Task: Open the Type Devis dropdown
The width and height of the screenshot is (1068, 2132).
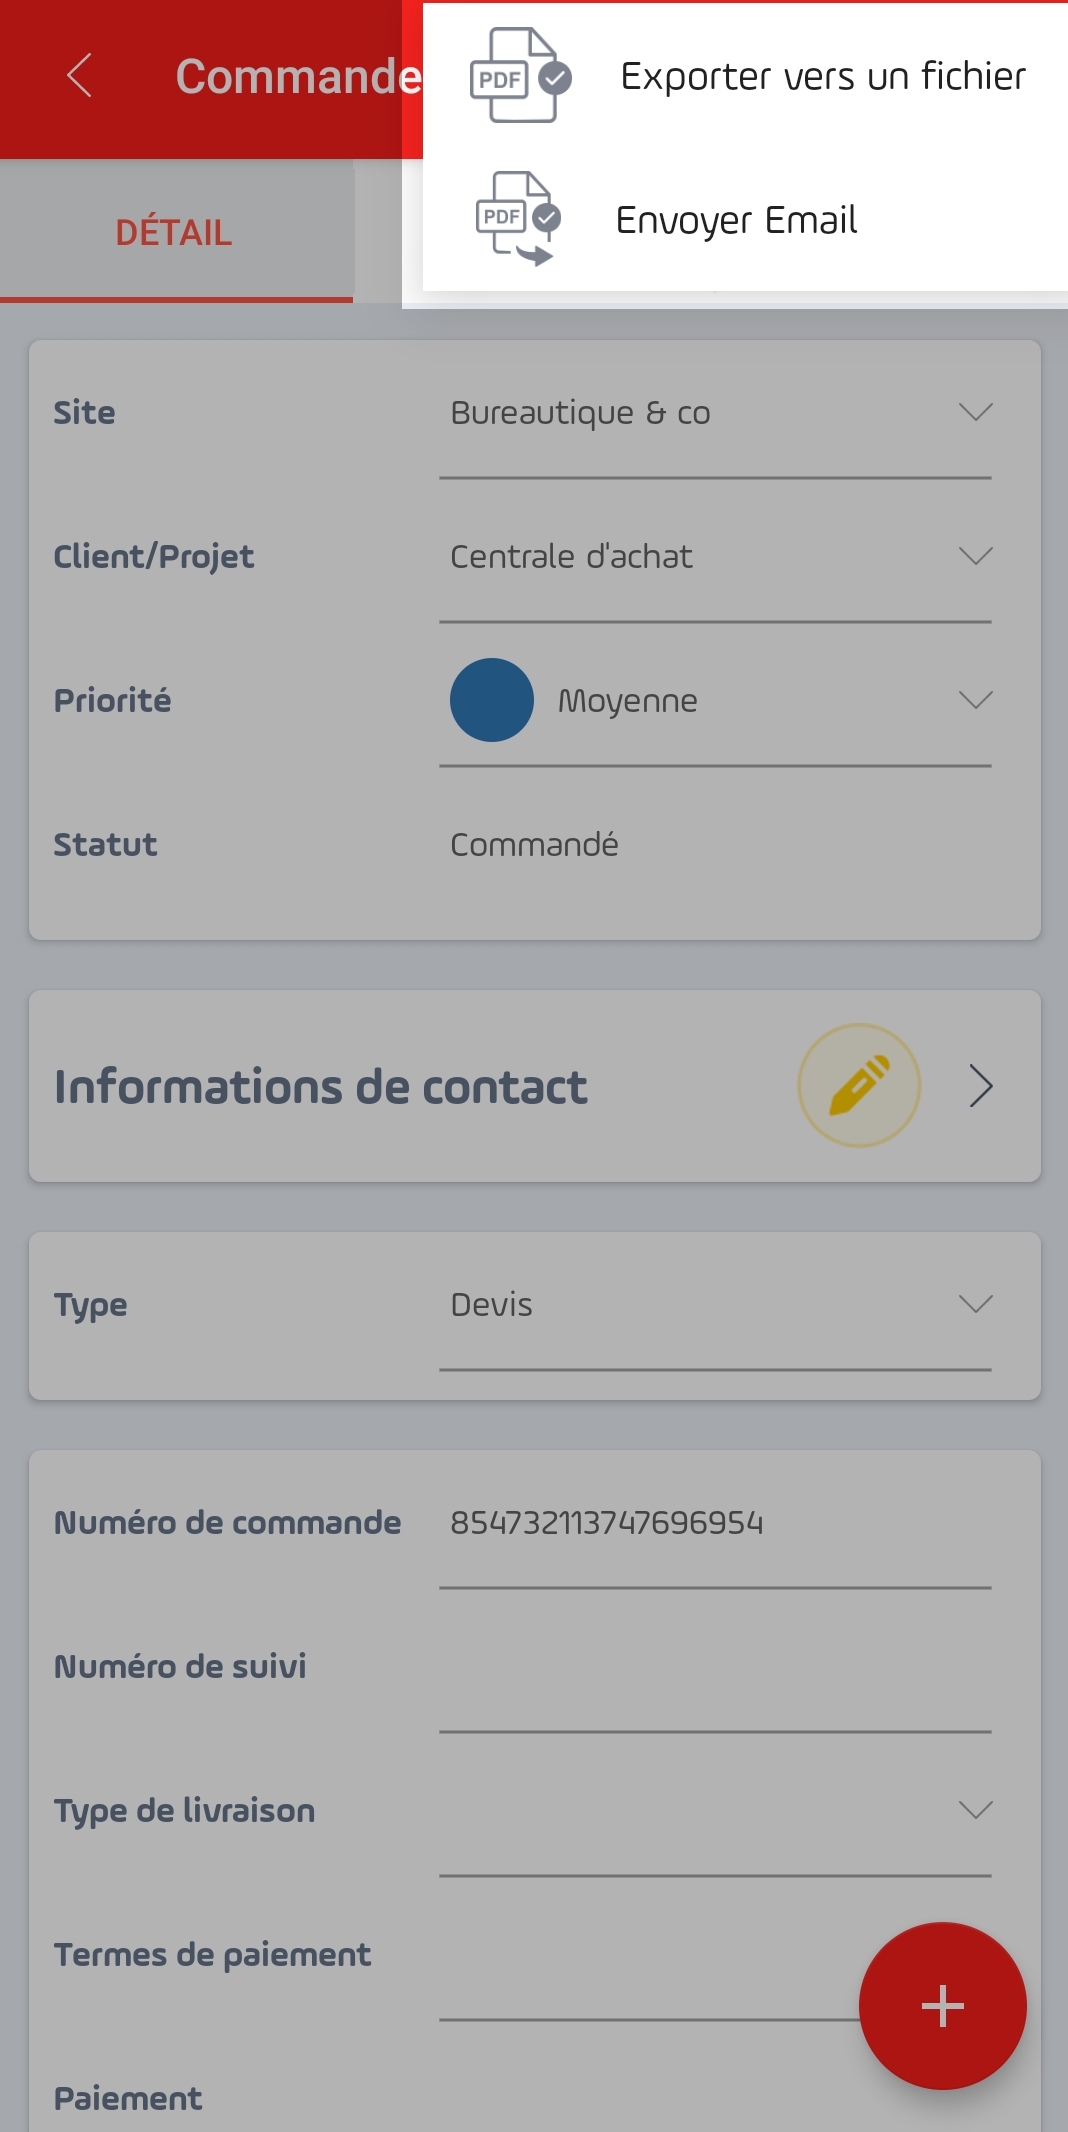Action: [715, 1305]
